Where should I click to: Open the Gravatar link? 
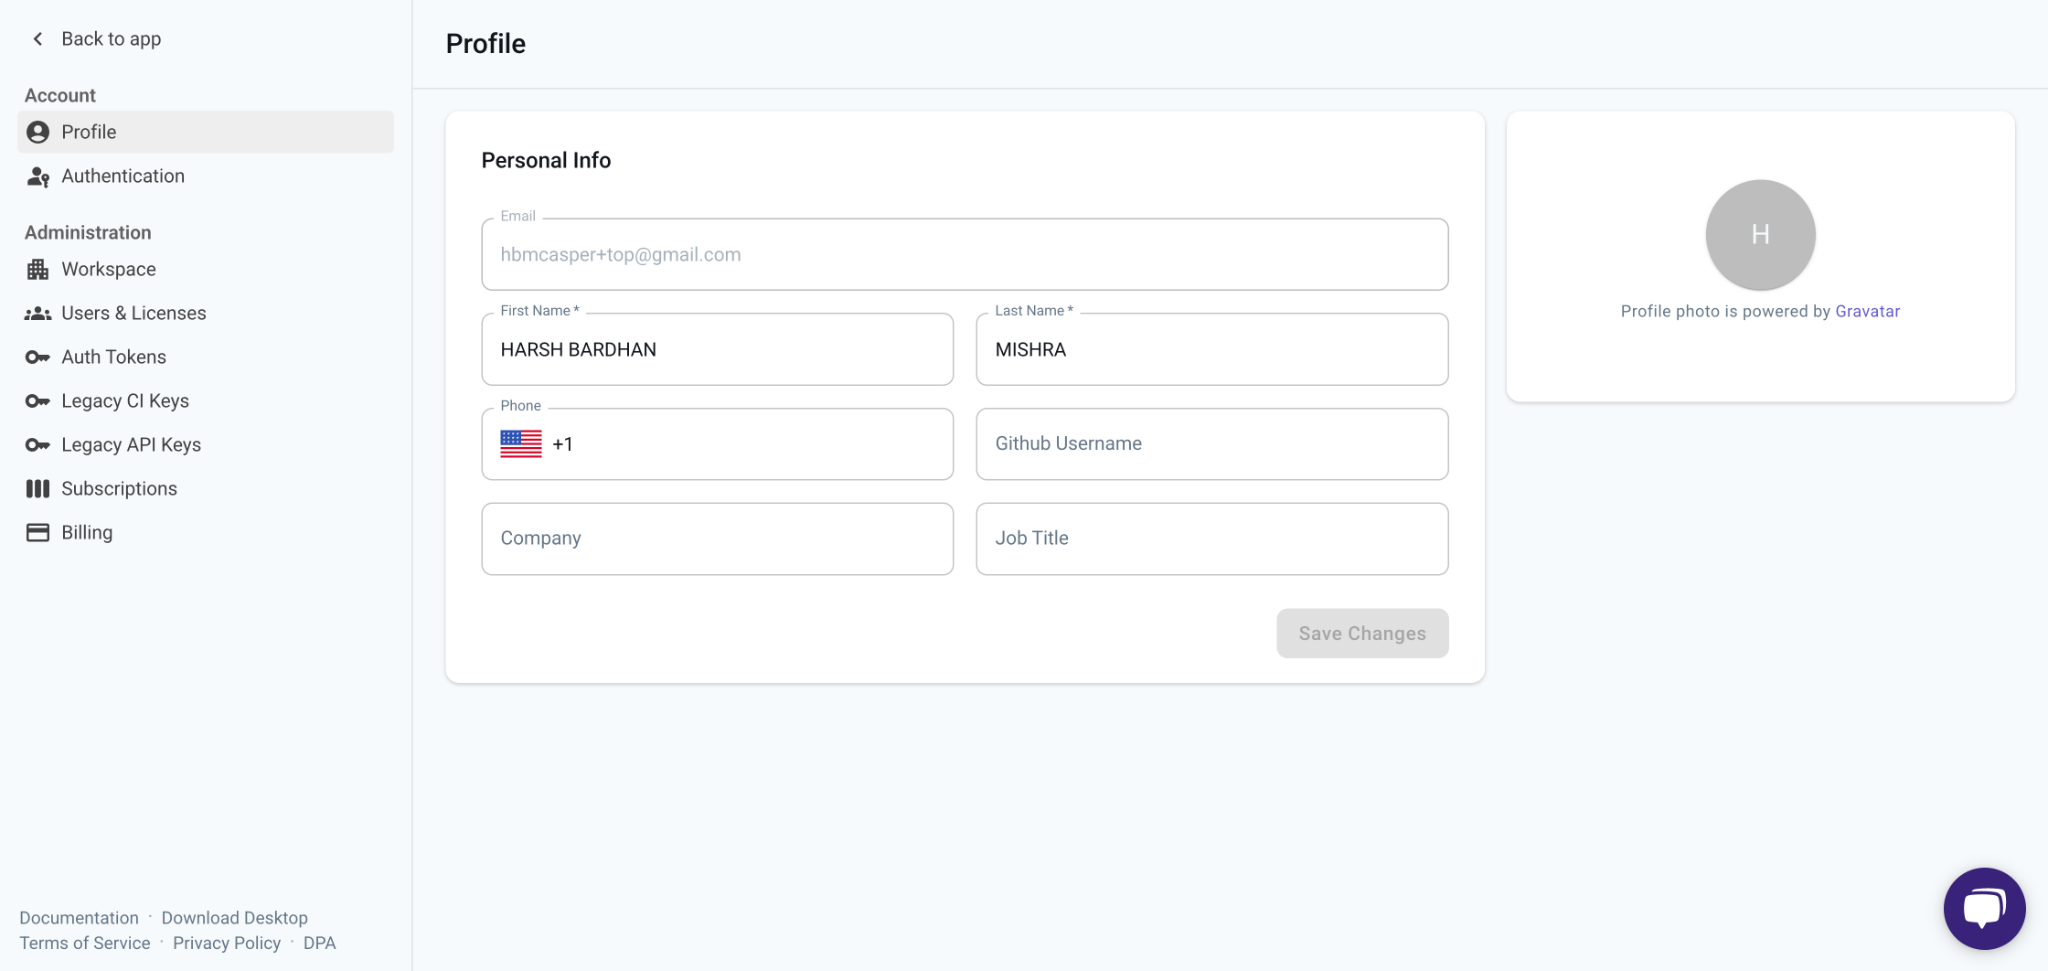point(1868,311)
